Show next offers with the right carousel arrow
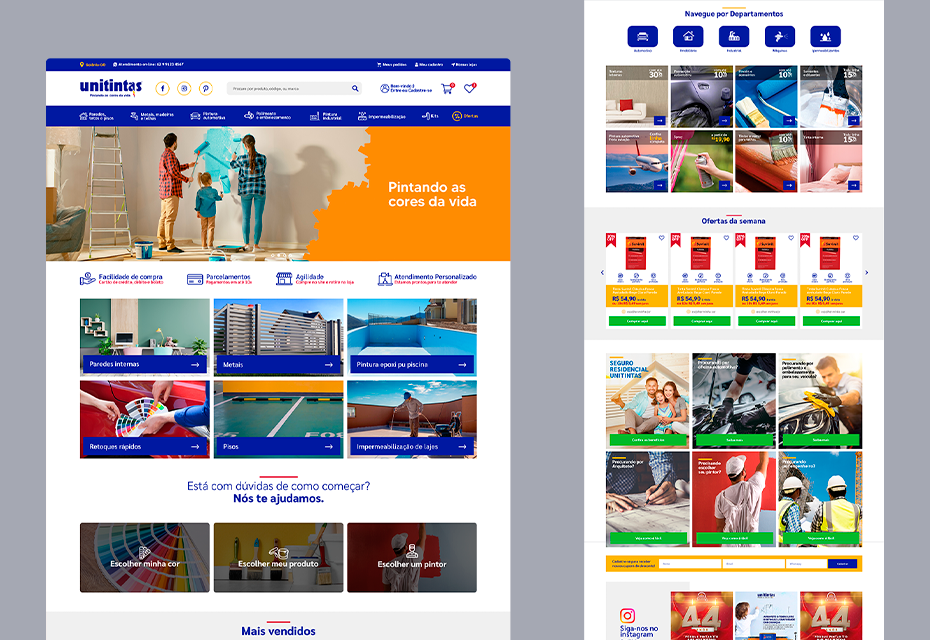 pyautogui.click(x=867, y=273)
